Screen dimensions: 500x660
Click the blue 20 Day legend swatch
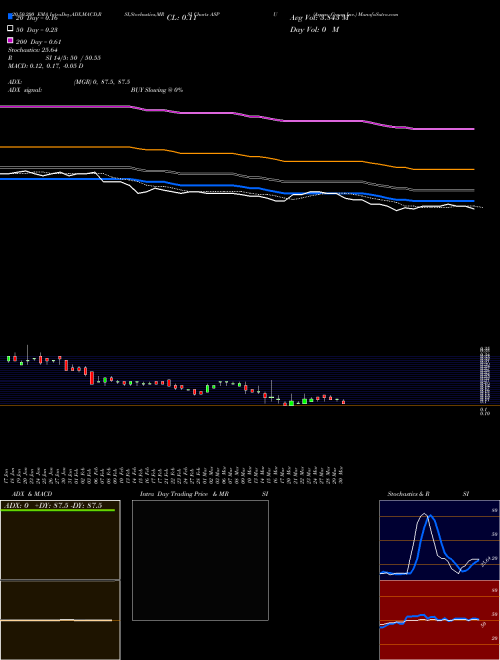click(10, 17)
